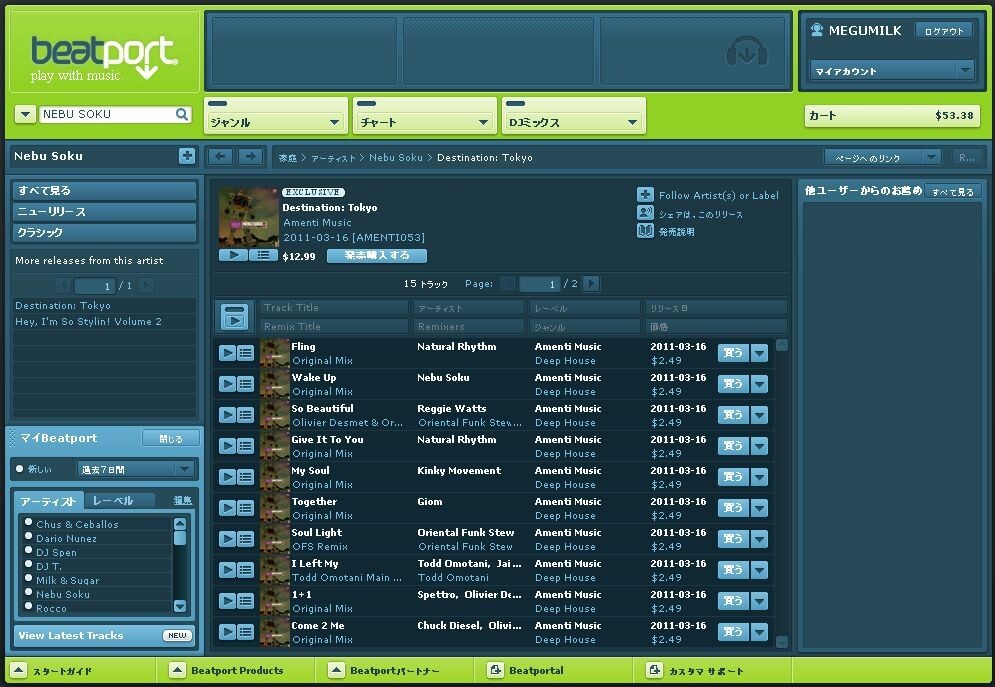Select the Rocco artist bullet

(x=28, y=606)
